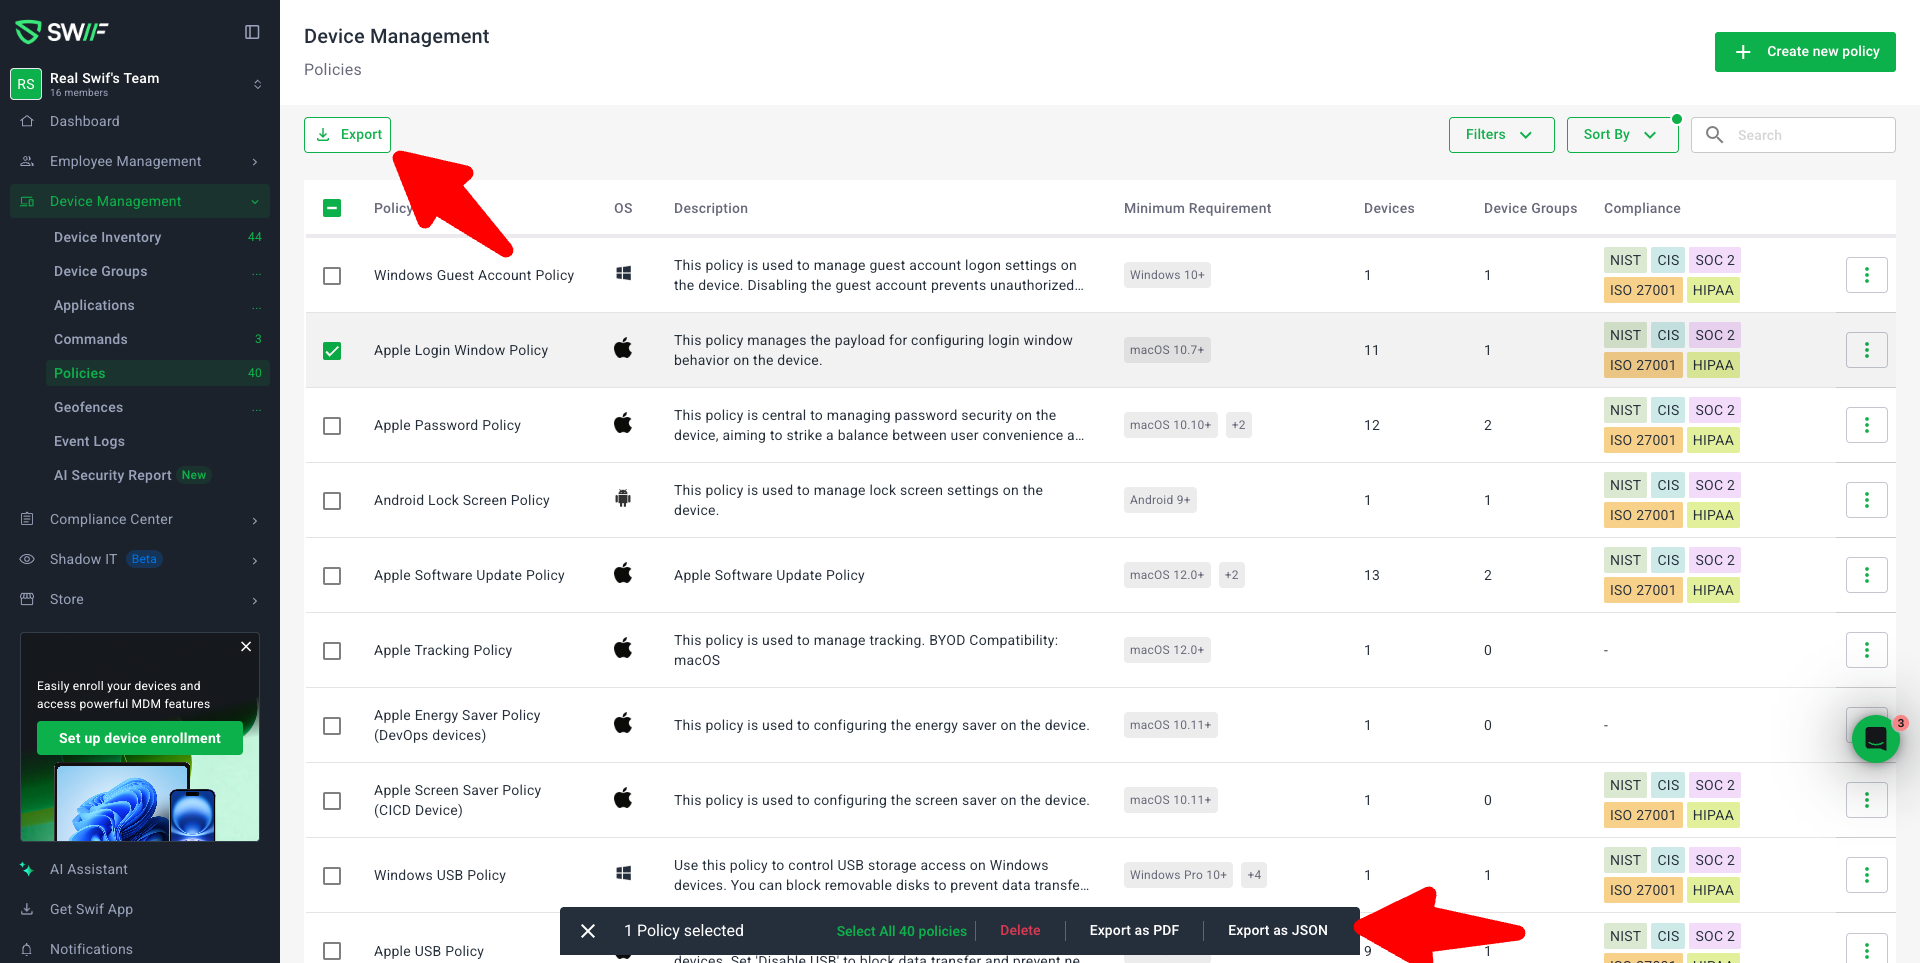This screenshot has width=1920, height=963.
Task: Go to Event Logs in the sidebar
Action: (x=89, y=441)
